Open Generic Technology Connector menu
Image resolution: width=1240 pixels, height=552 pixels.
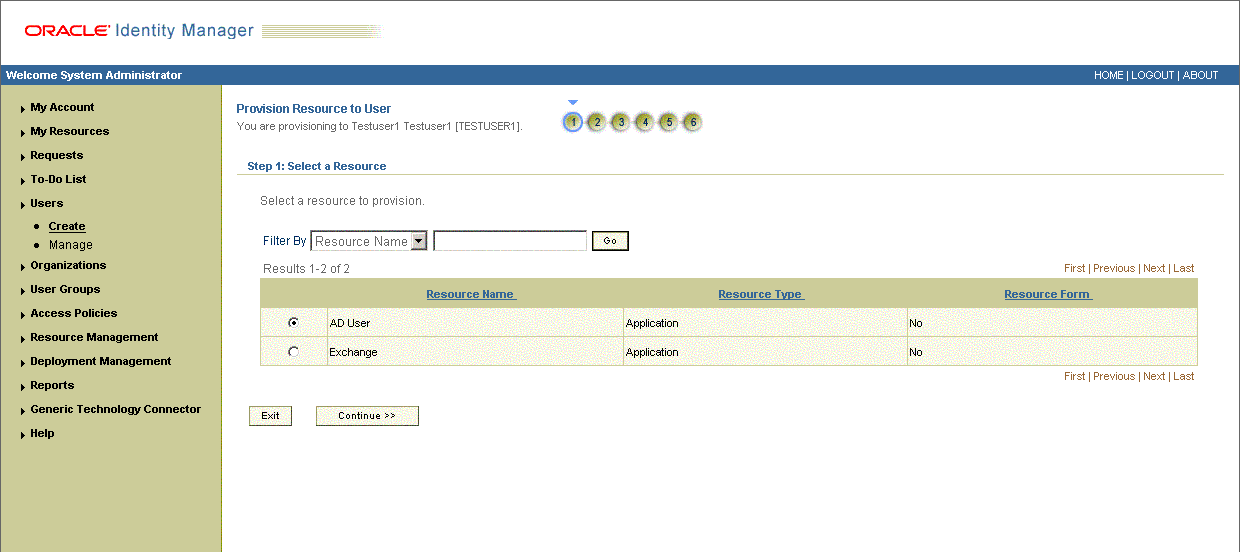point(116,409)
